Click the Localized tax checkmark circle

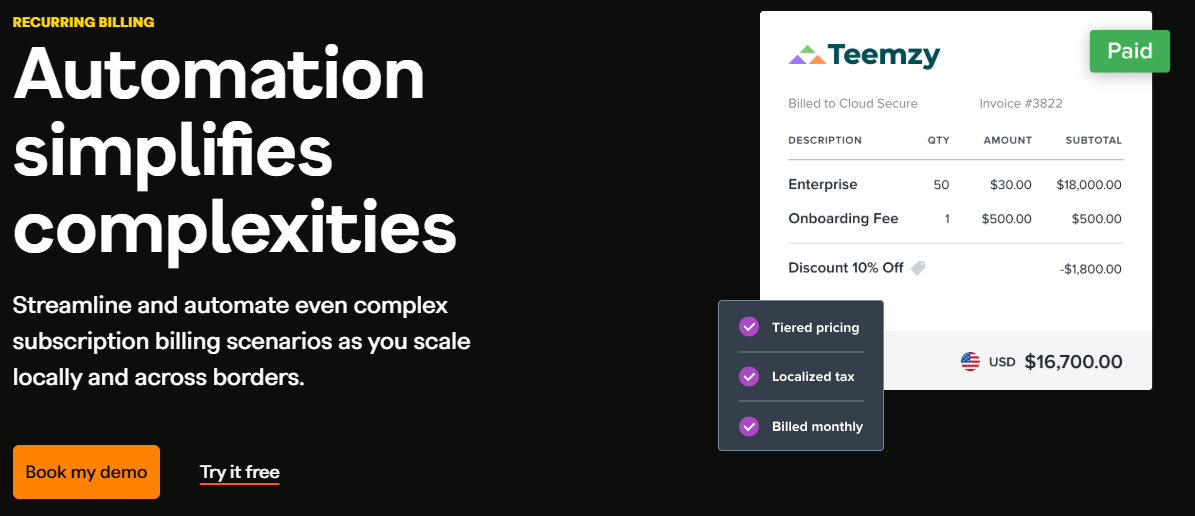click(x=749, y=377)
